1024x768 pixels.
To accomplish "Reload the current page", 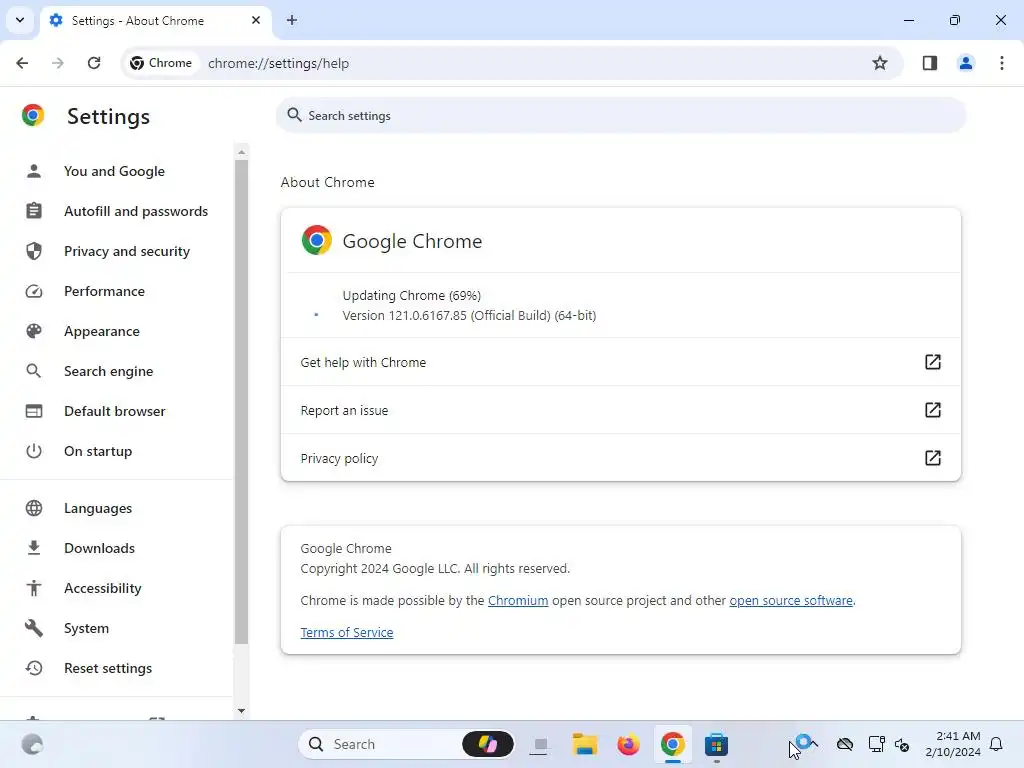I will pyautogui.click(x=94, y=63).
